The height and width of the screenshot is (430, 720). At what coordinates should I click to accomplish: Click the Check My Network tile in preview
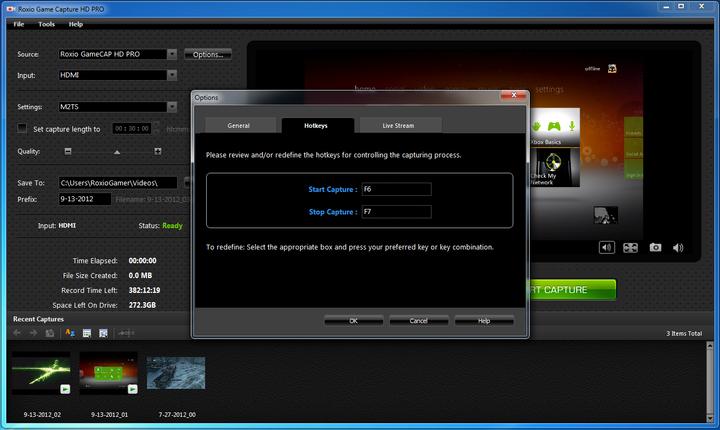tap(555, 167)
